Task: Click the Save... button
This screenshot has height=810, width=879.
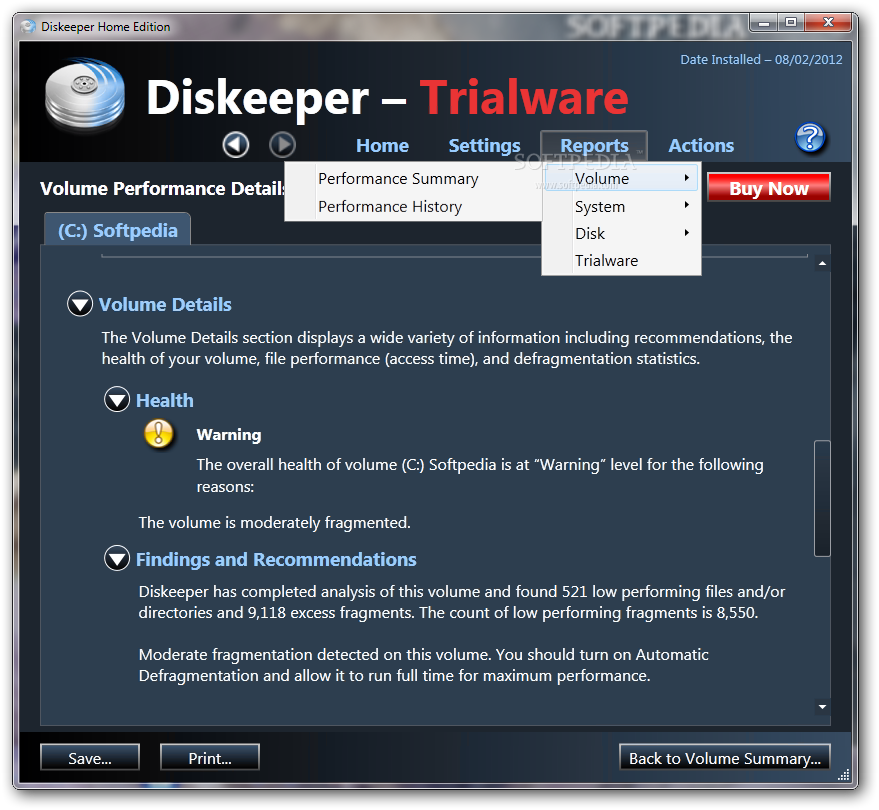Action: coord(90,758)
